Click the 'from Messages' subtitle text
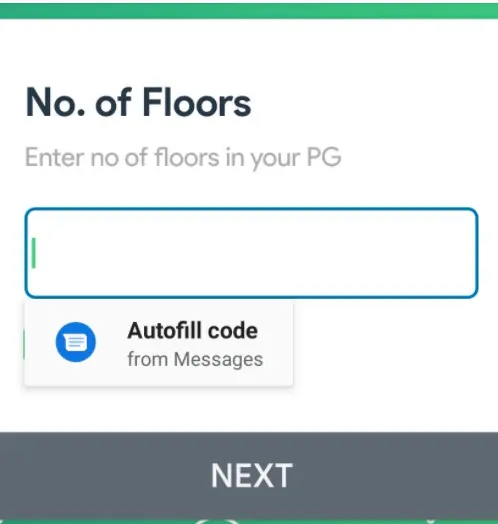Screen dimensions: 498x524 (195, 360)
